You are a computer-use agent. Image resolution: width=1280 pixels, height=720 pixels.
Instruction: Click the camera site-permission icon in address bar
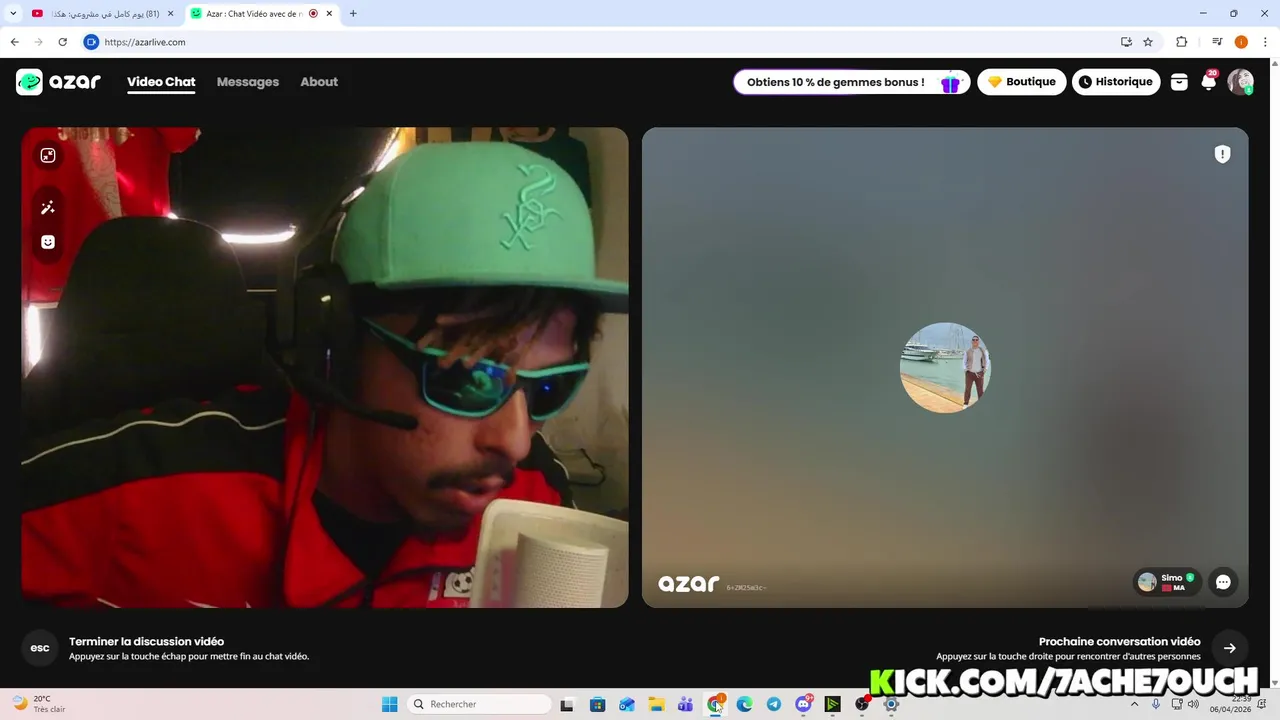91,42
